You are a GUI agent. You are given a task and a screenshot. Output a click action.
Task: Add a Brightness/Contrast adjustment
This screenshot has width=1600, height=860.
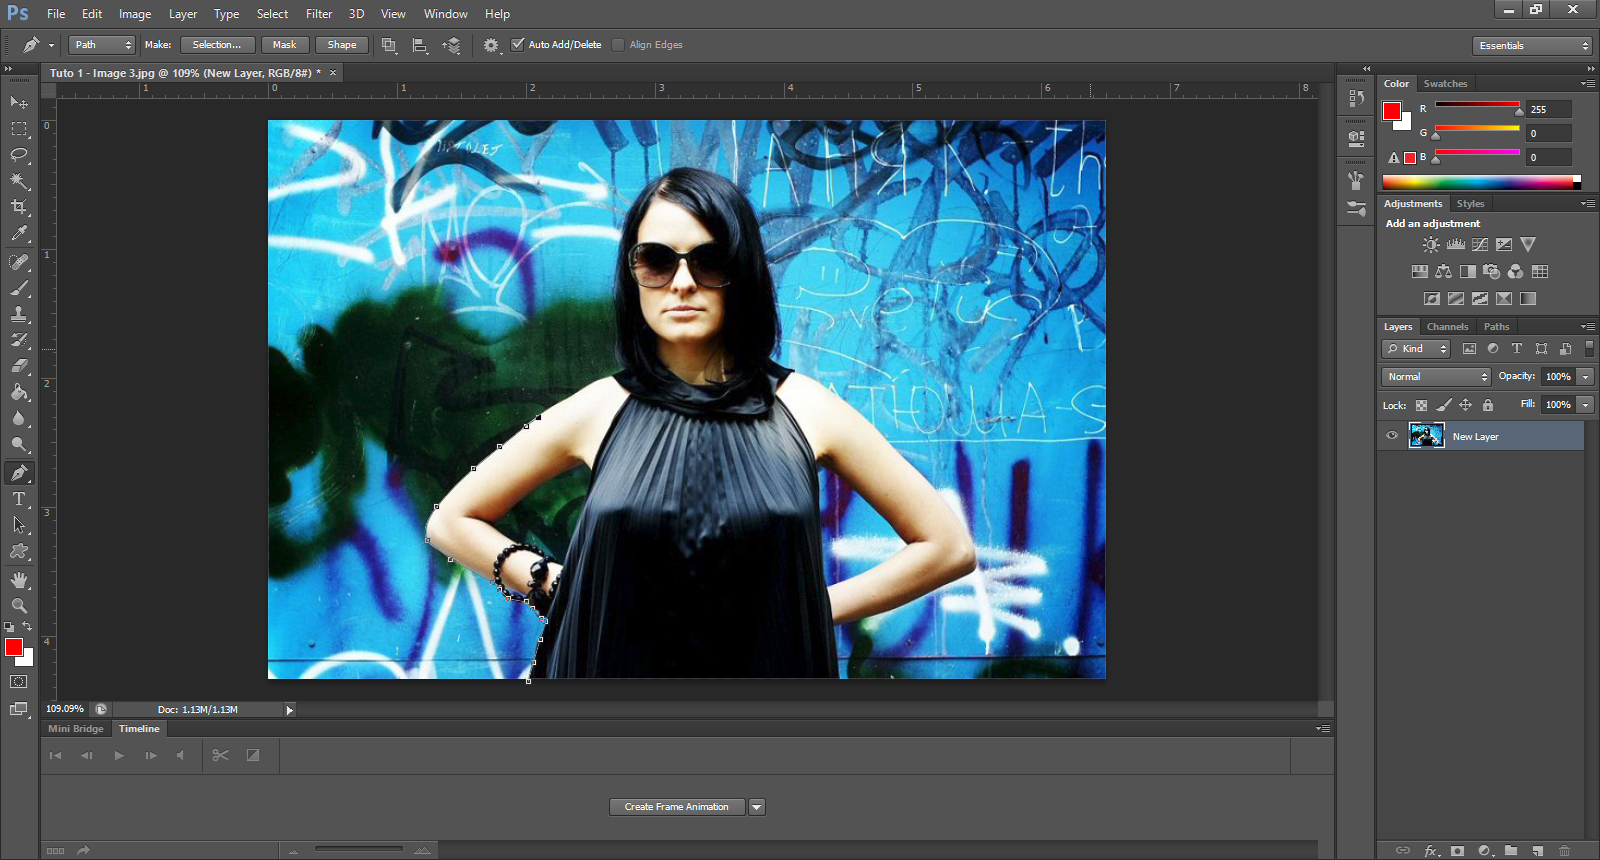1432,245
